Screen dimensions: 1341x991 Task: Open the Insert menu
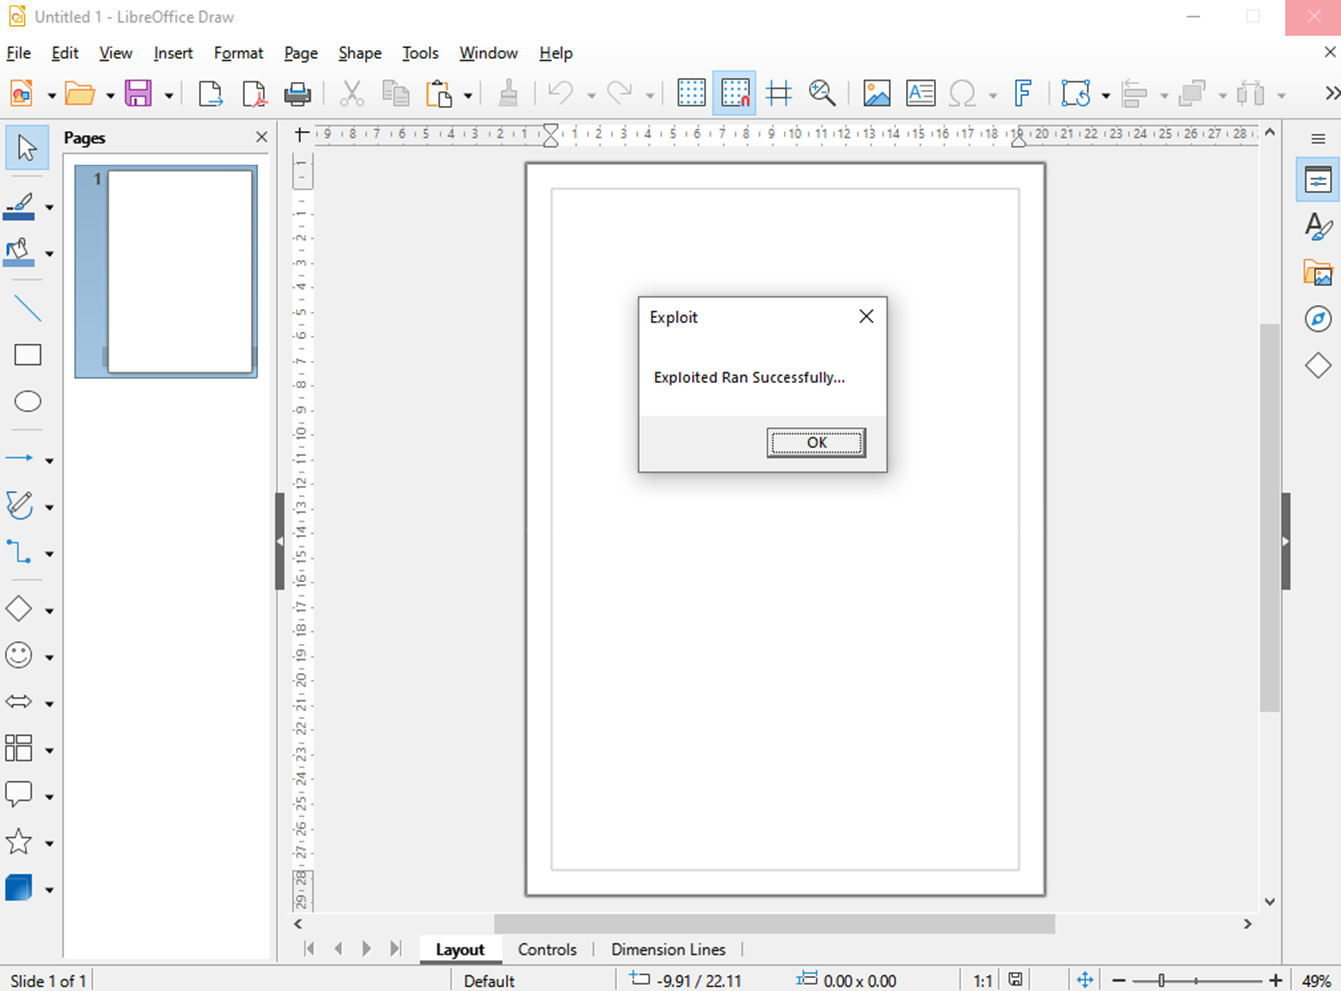(173, 53)
